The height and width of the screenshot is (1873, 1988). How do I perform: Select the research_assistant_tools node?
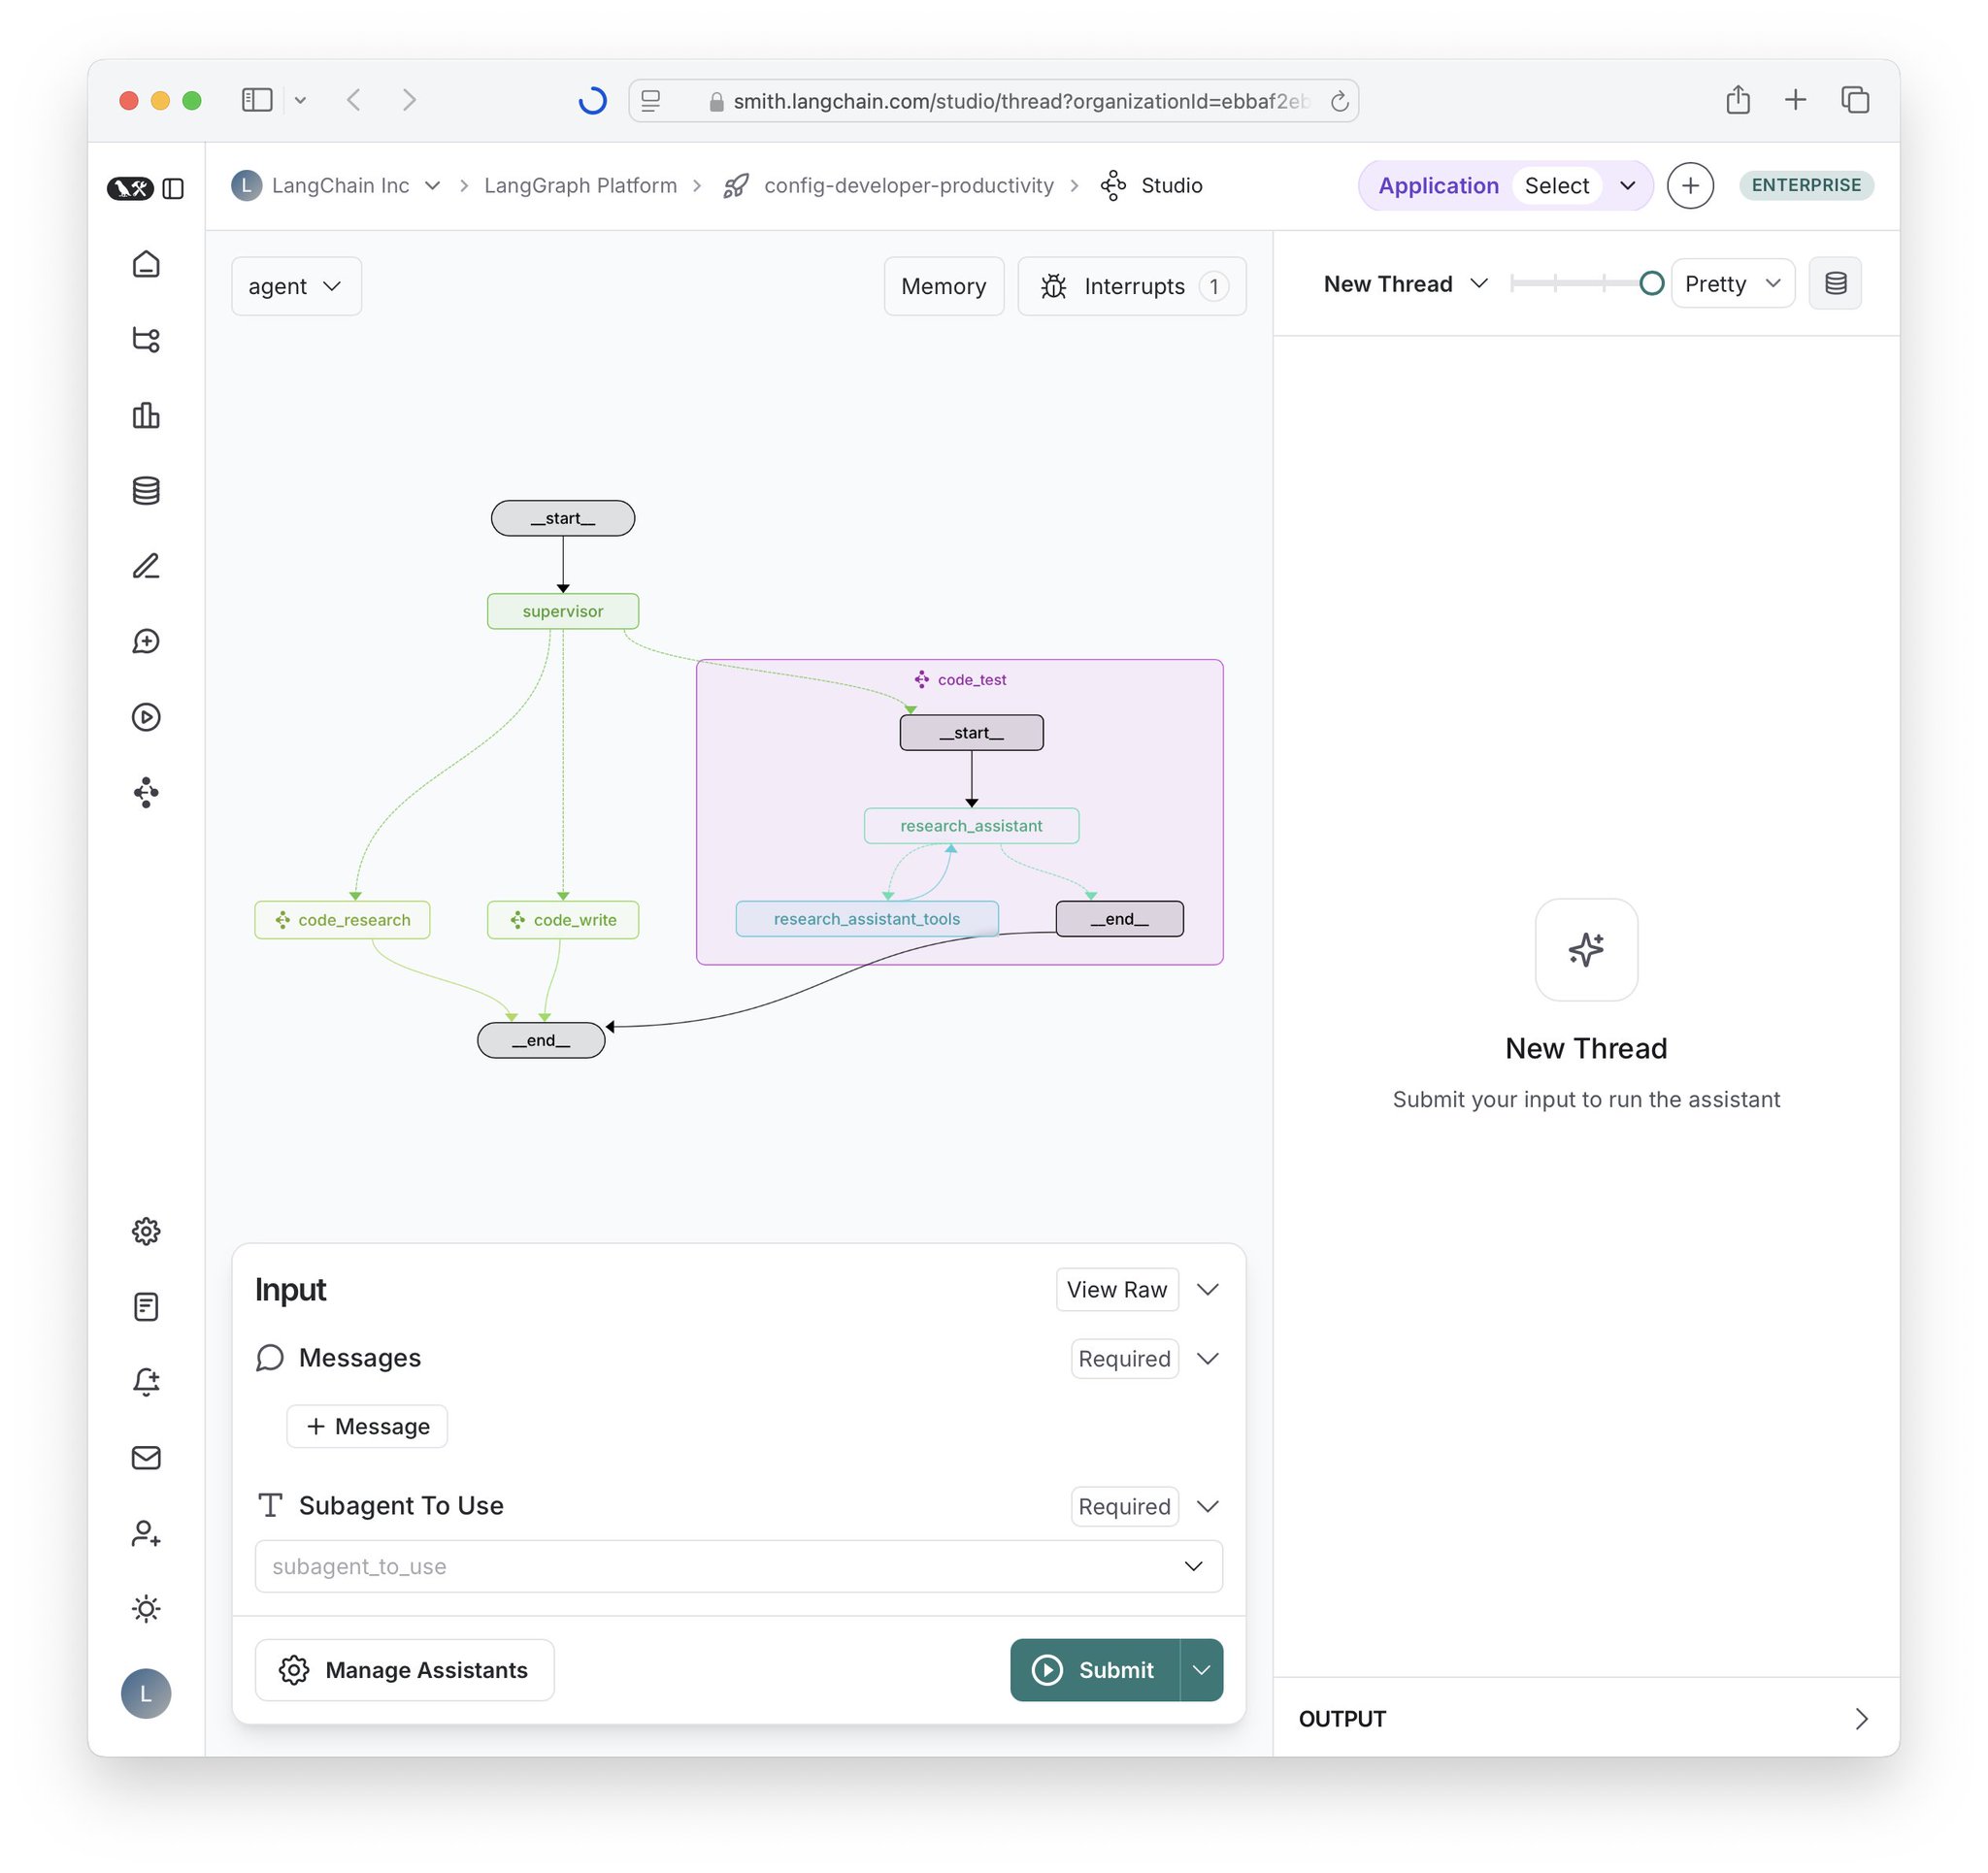(x=866, y=919)
